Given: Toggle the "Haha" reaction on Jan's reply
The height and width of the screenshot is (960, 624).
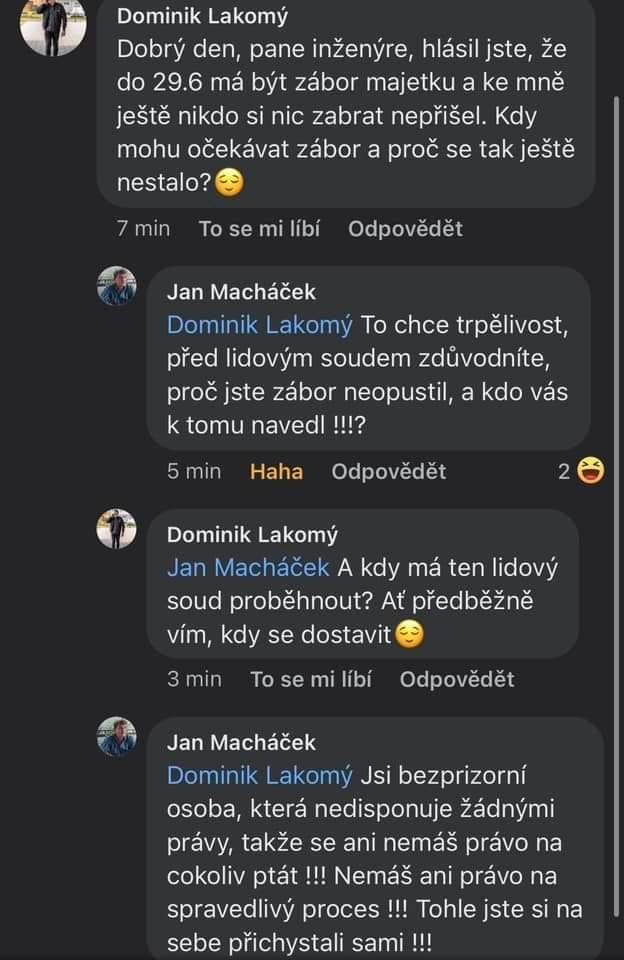Looking at the screenshot, I should tap(276, 471).
